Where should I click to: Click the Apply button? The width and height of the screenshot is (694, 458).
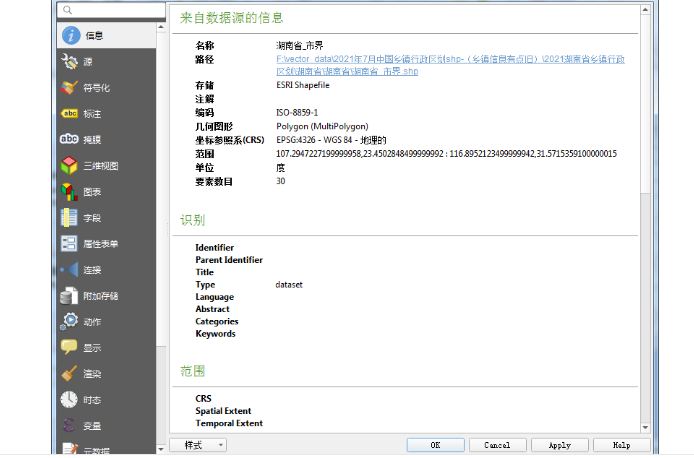pos(559,445)
